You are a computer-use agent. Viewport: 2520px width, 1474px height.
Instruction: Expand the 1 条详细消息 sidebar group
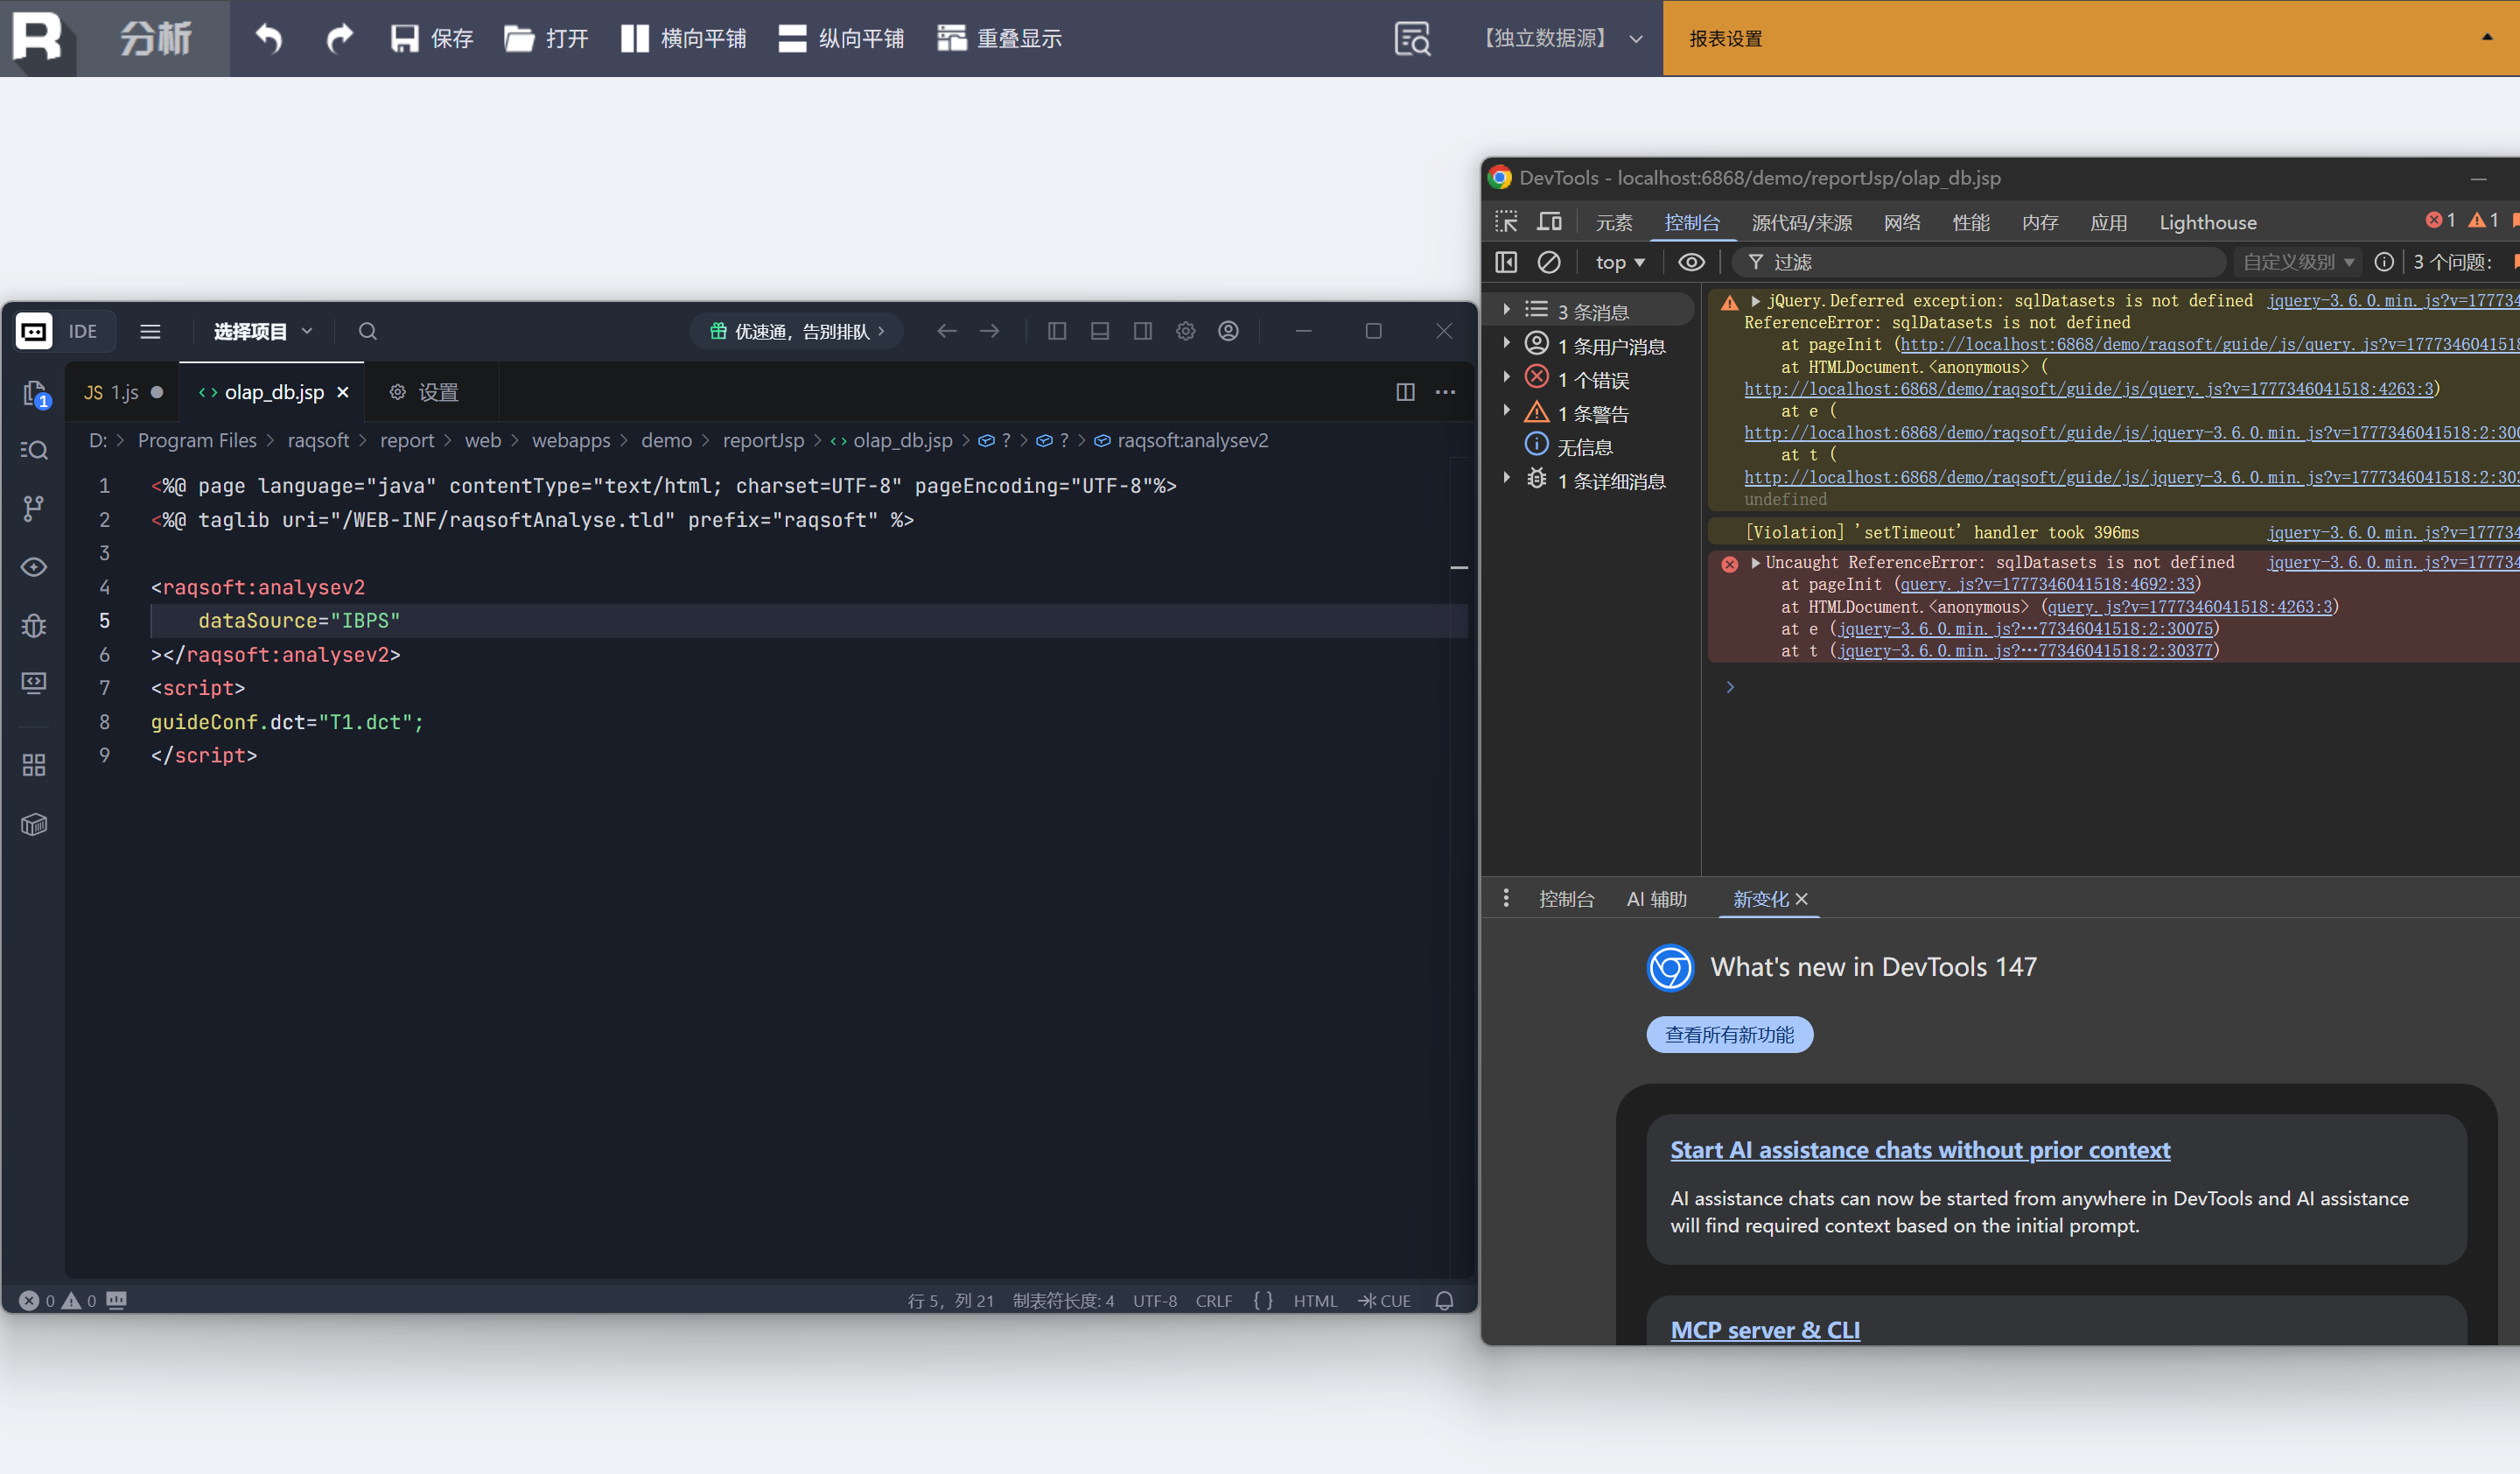coord(1506,478)
